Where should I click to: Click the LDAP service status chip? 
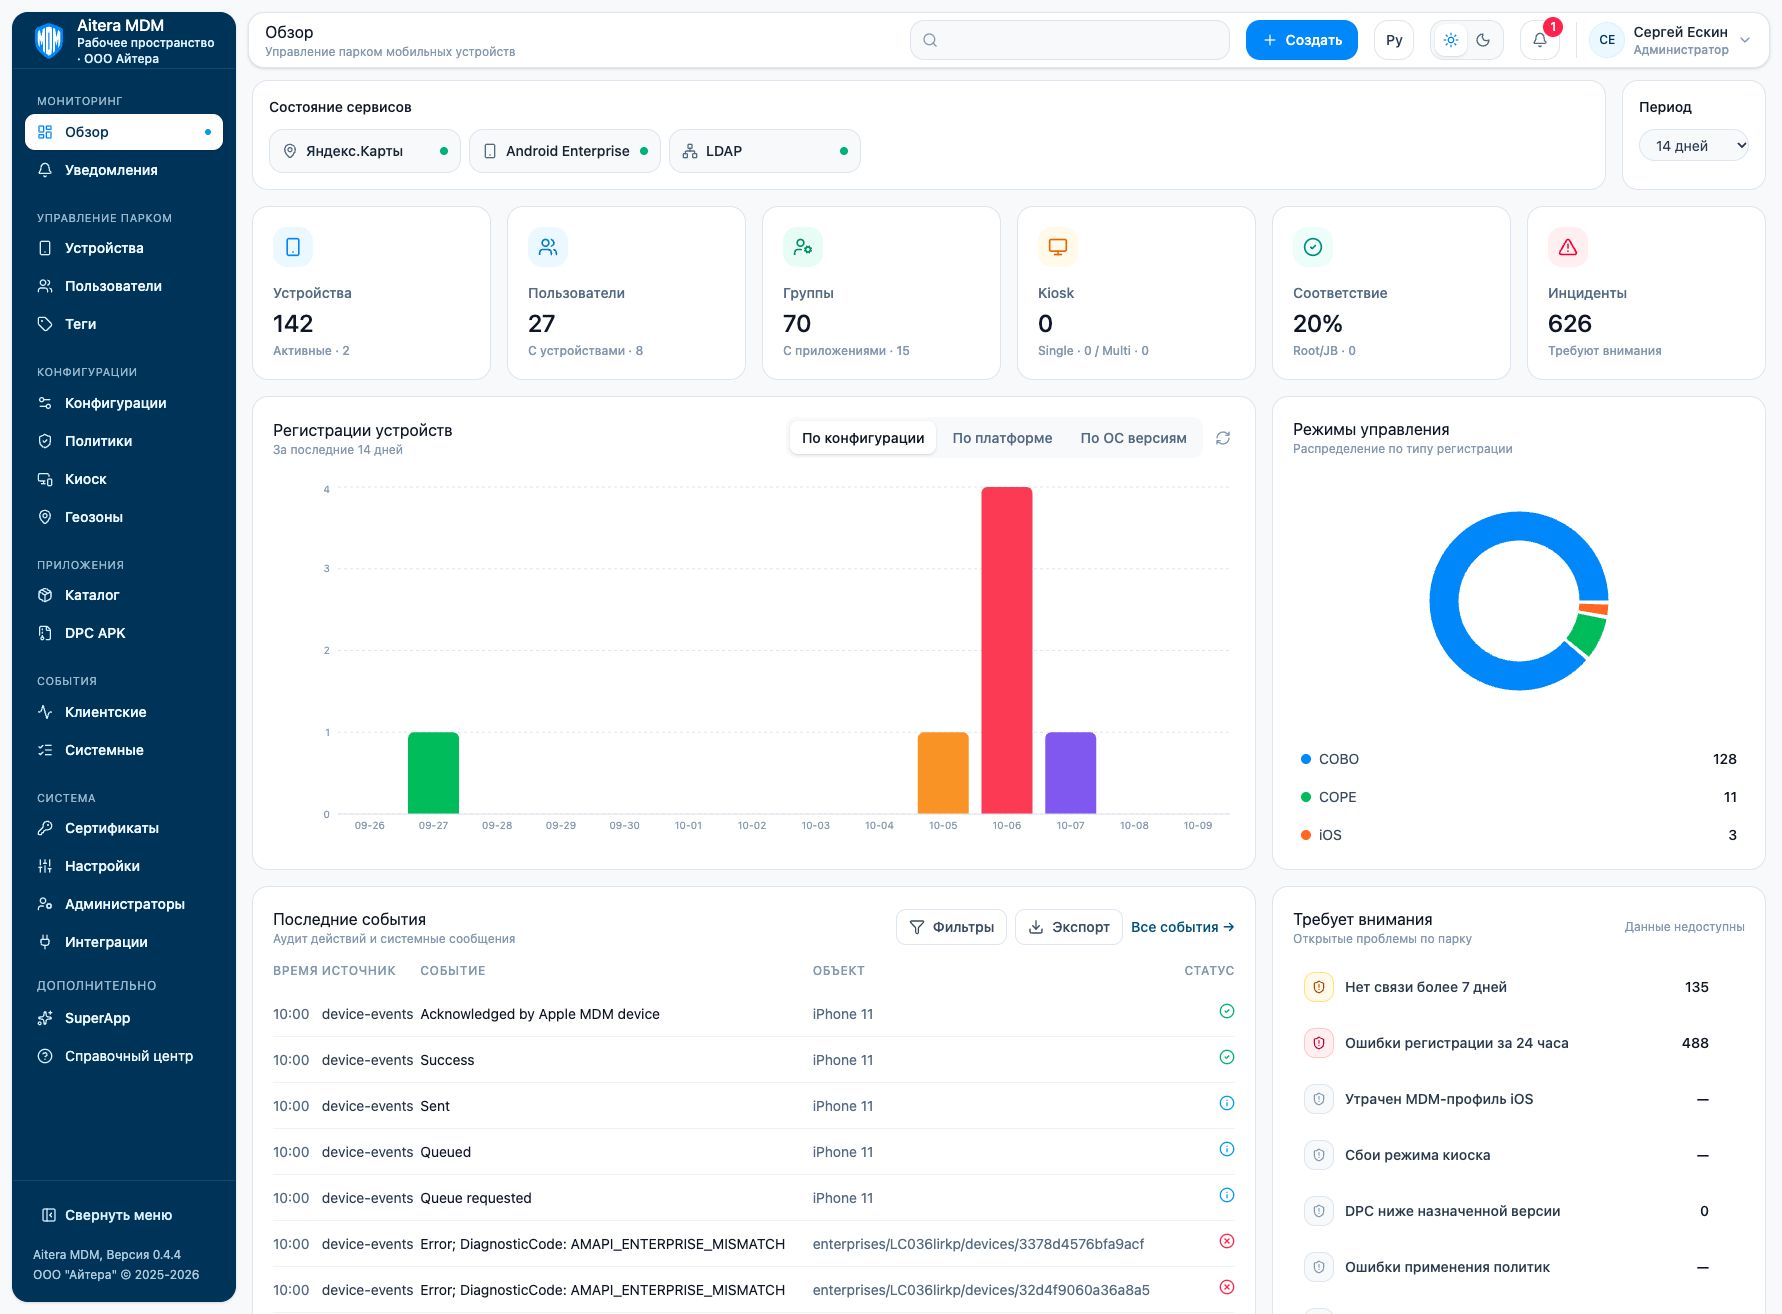tap(764, 151)
